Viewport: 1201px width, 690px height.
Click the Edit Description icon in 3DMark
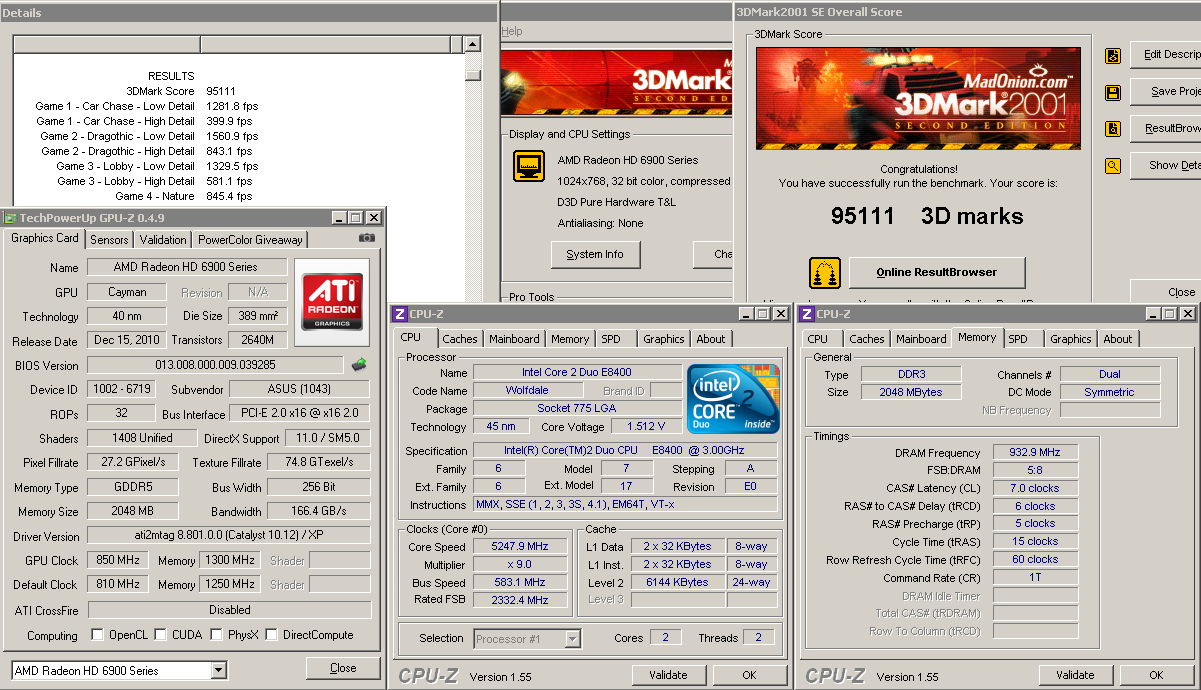point(1112,56)
